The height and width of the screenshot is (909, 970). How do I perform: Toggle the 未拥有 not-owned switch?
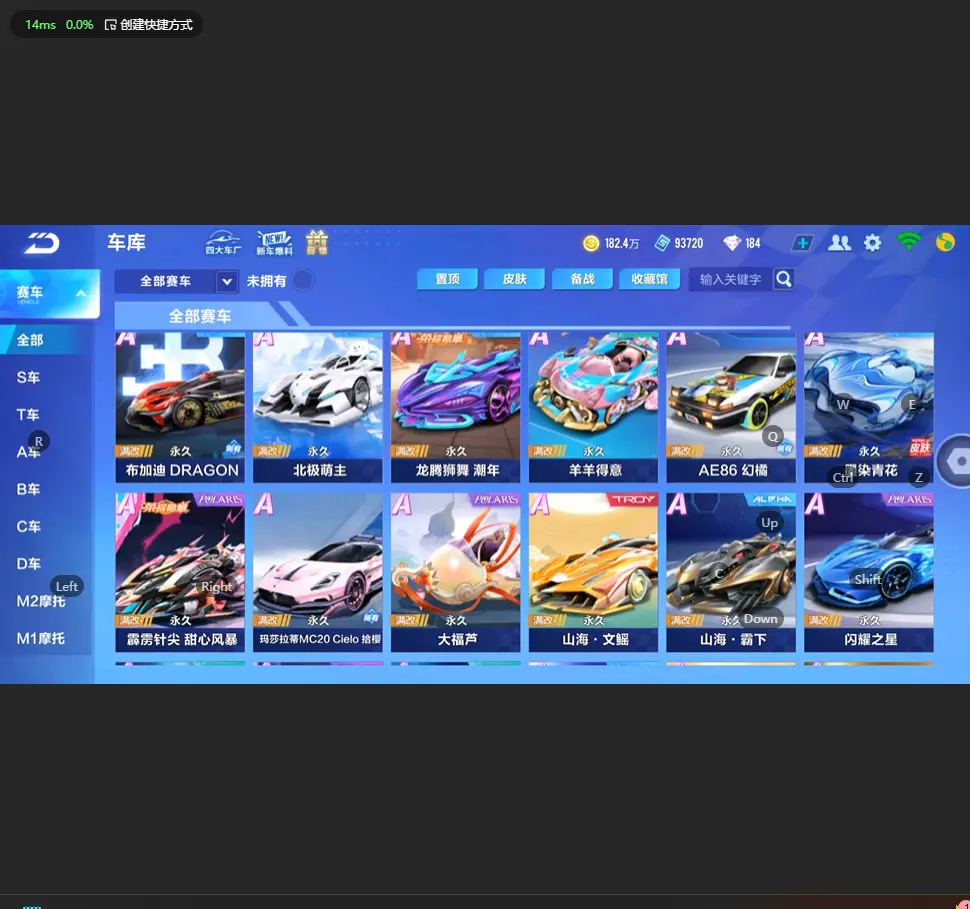[303, 280]
